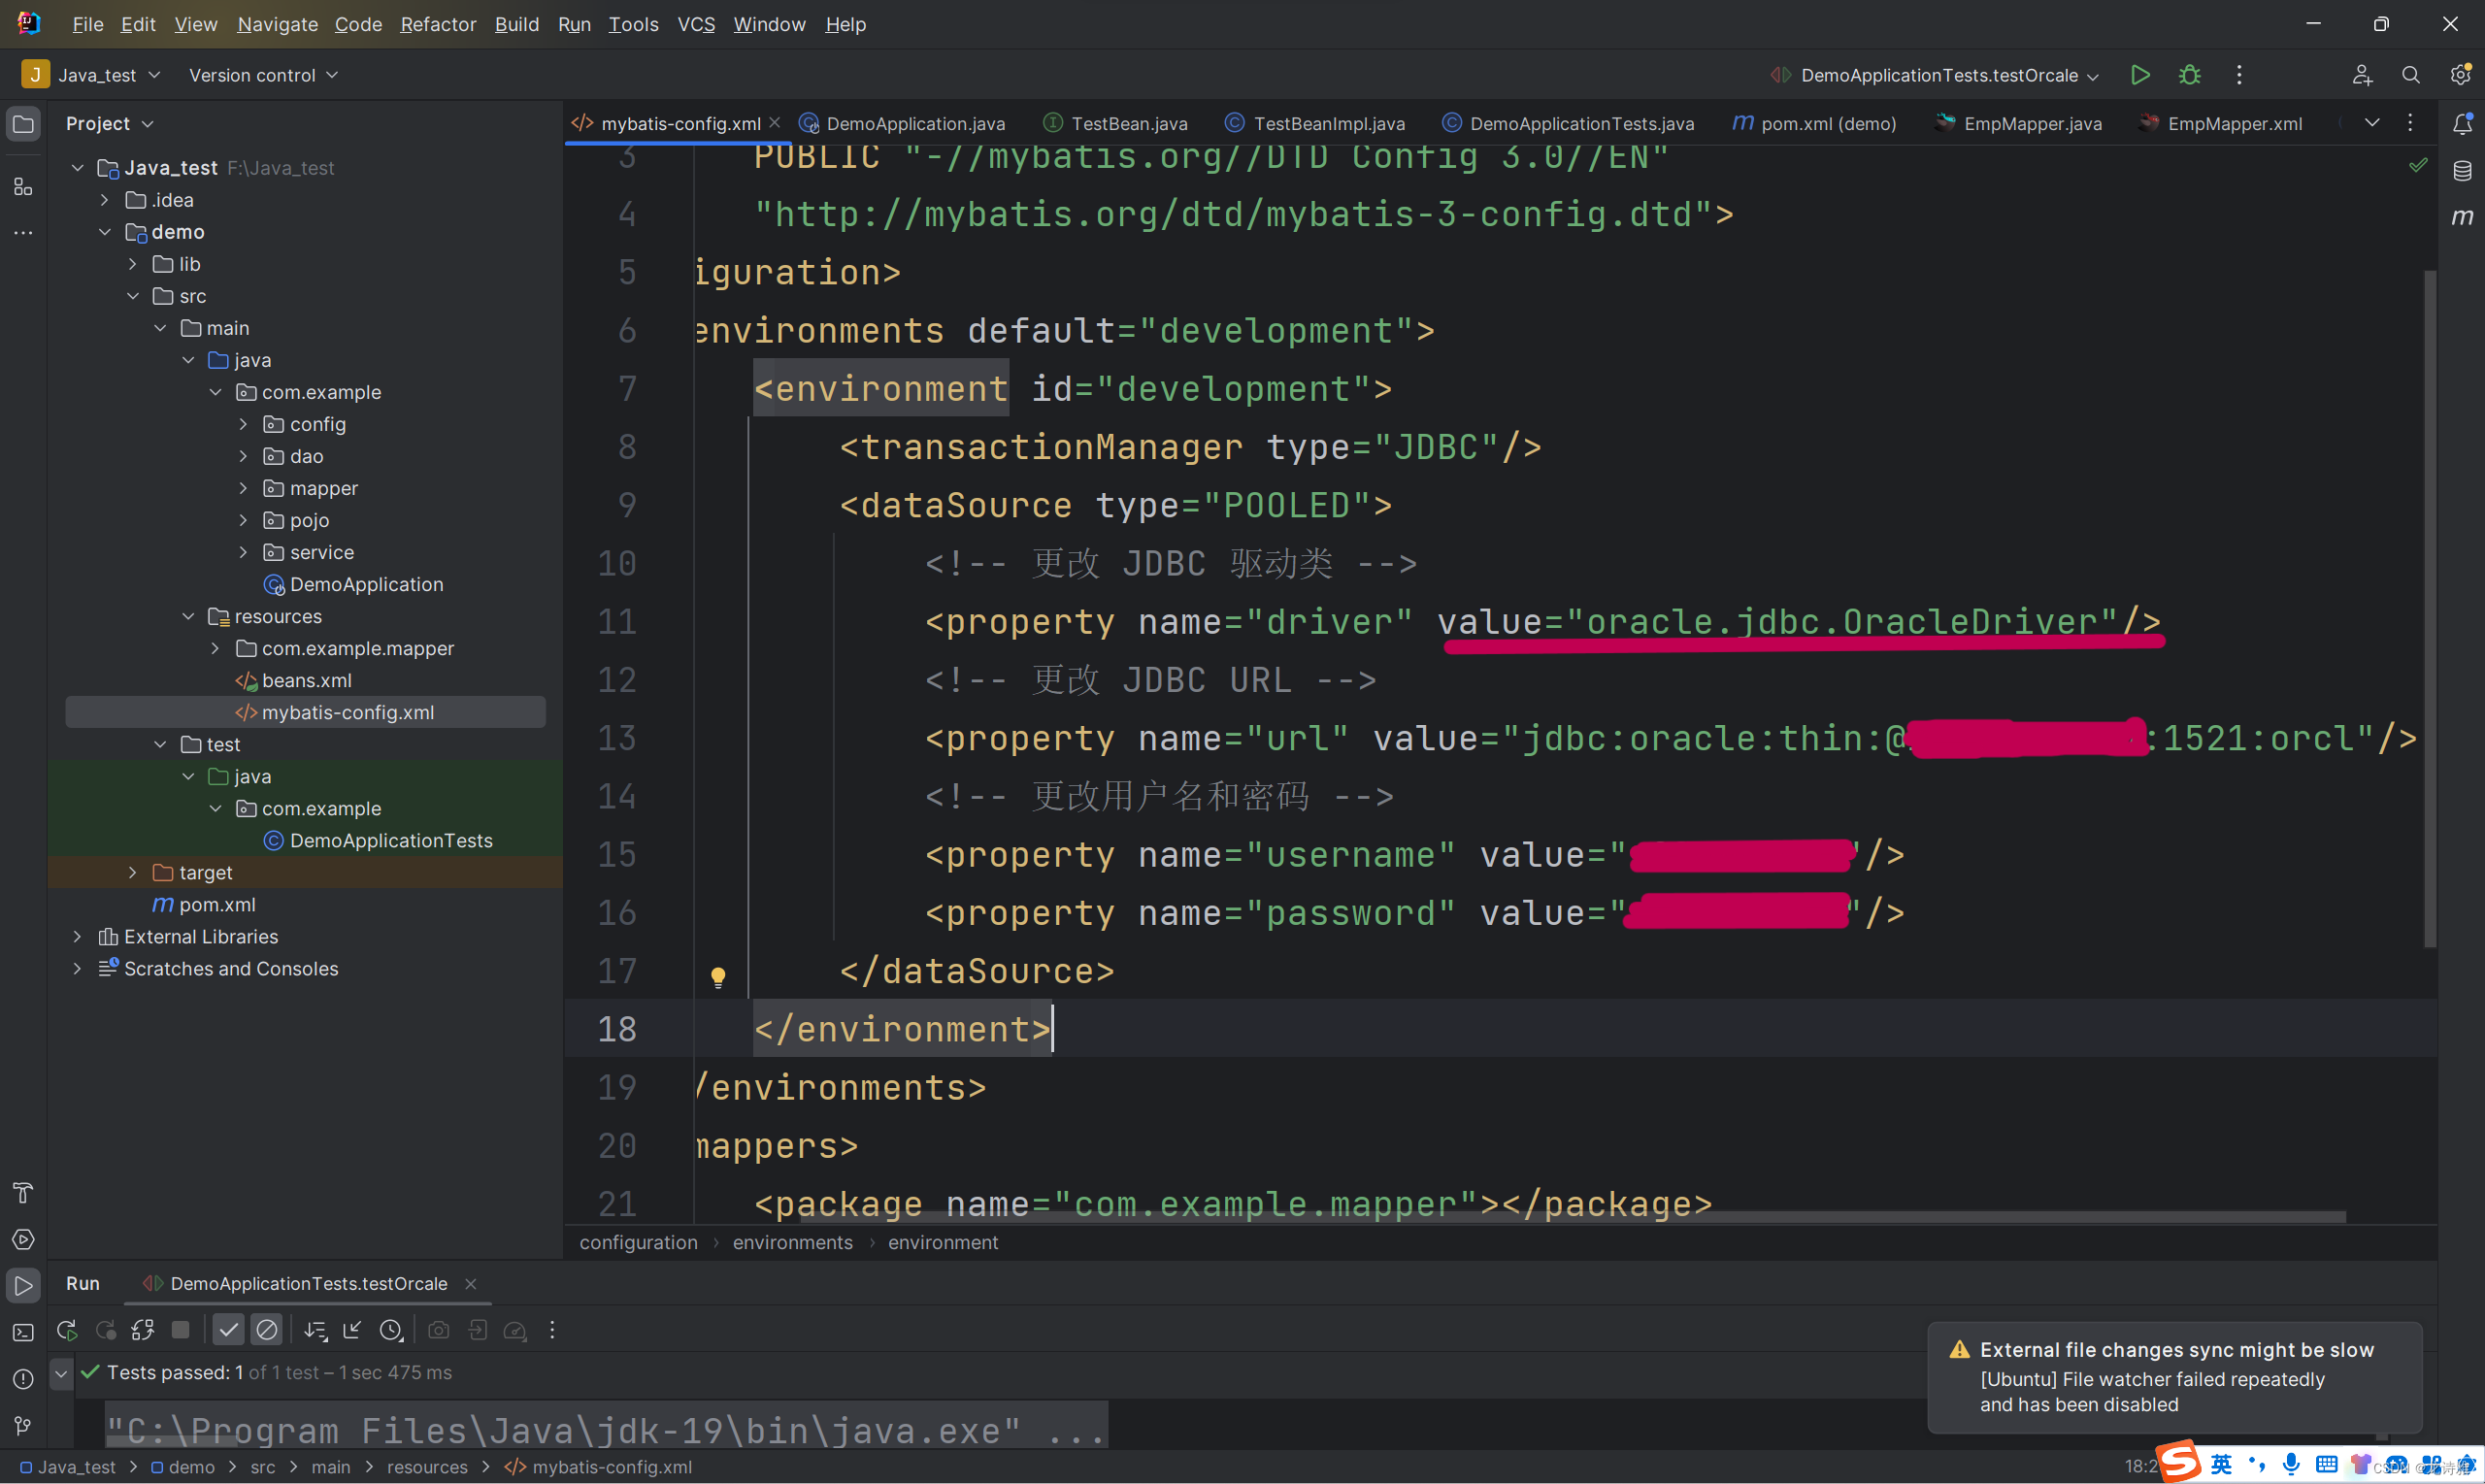Screen dimensions: 2485x1484
Task: Expand the target folder
Action: (132, 873)
